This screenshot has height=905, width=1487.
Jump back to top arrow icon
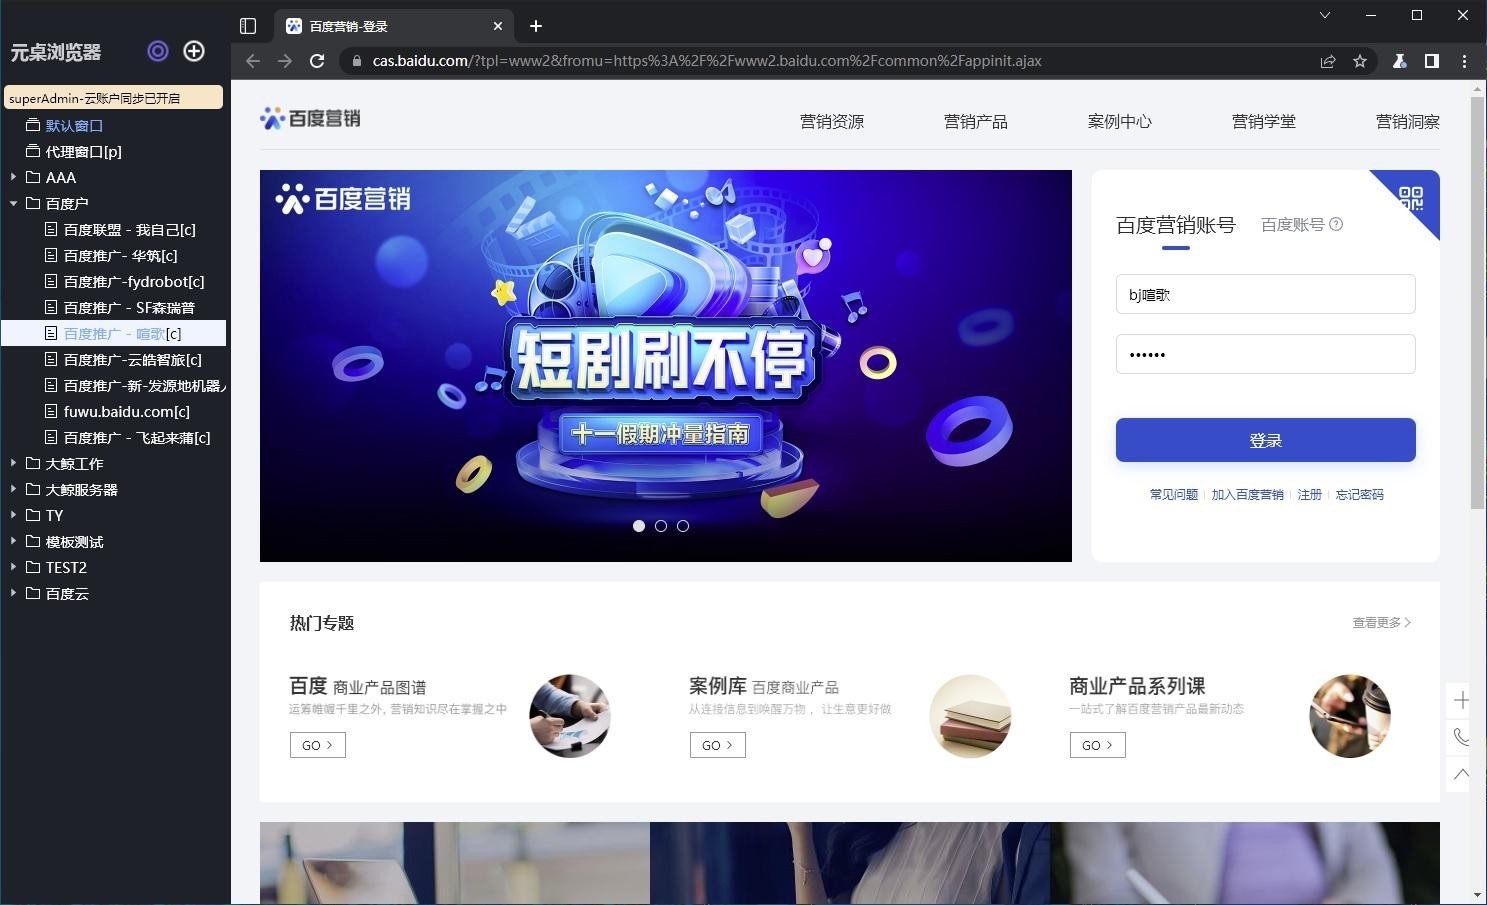(x=1461, y=774)
